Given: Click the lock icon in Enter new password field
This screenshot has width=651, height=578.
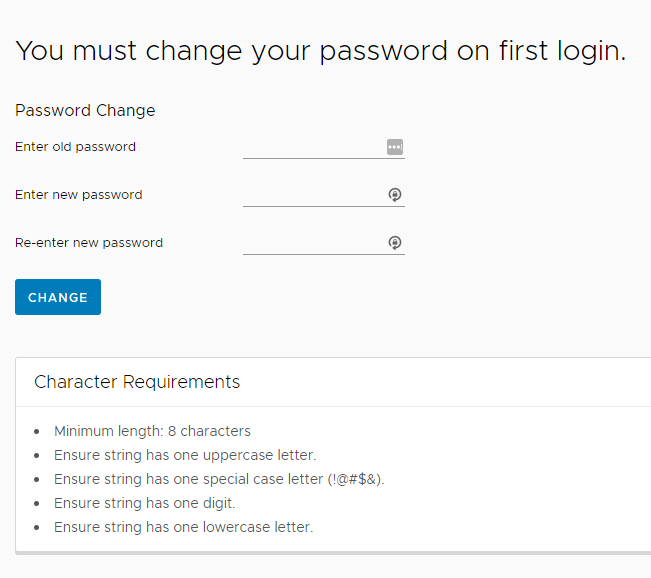Looking at the screenshot, I should [395, 194].
